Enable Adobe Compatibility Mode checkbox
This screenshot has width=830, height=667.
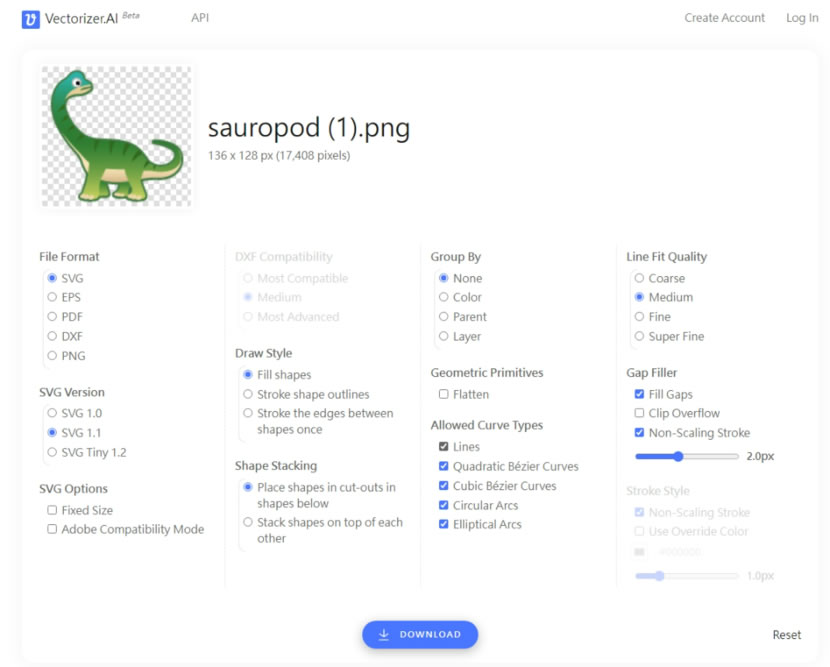tap(52, 529)
